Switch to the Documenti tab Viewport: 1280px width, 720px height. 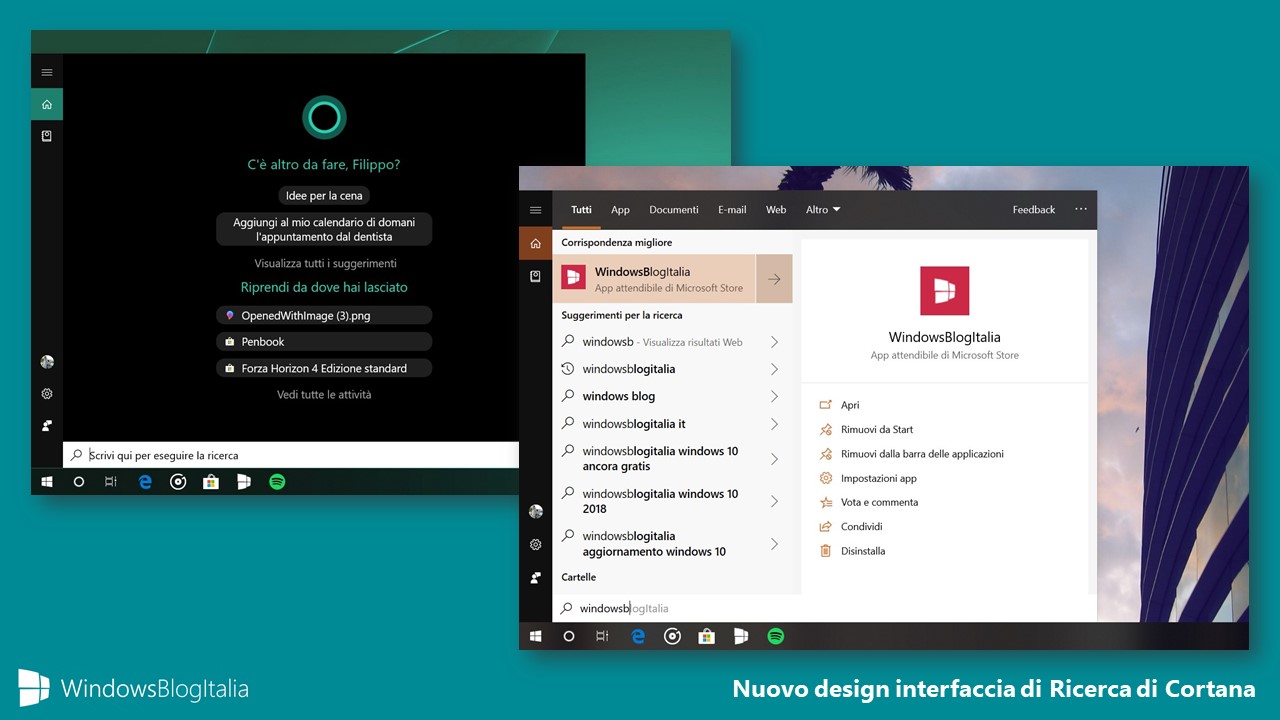click(674, 210)
